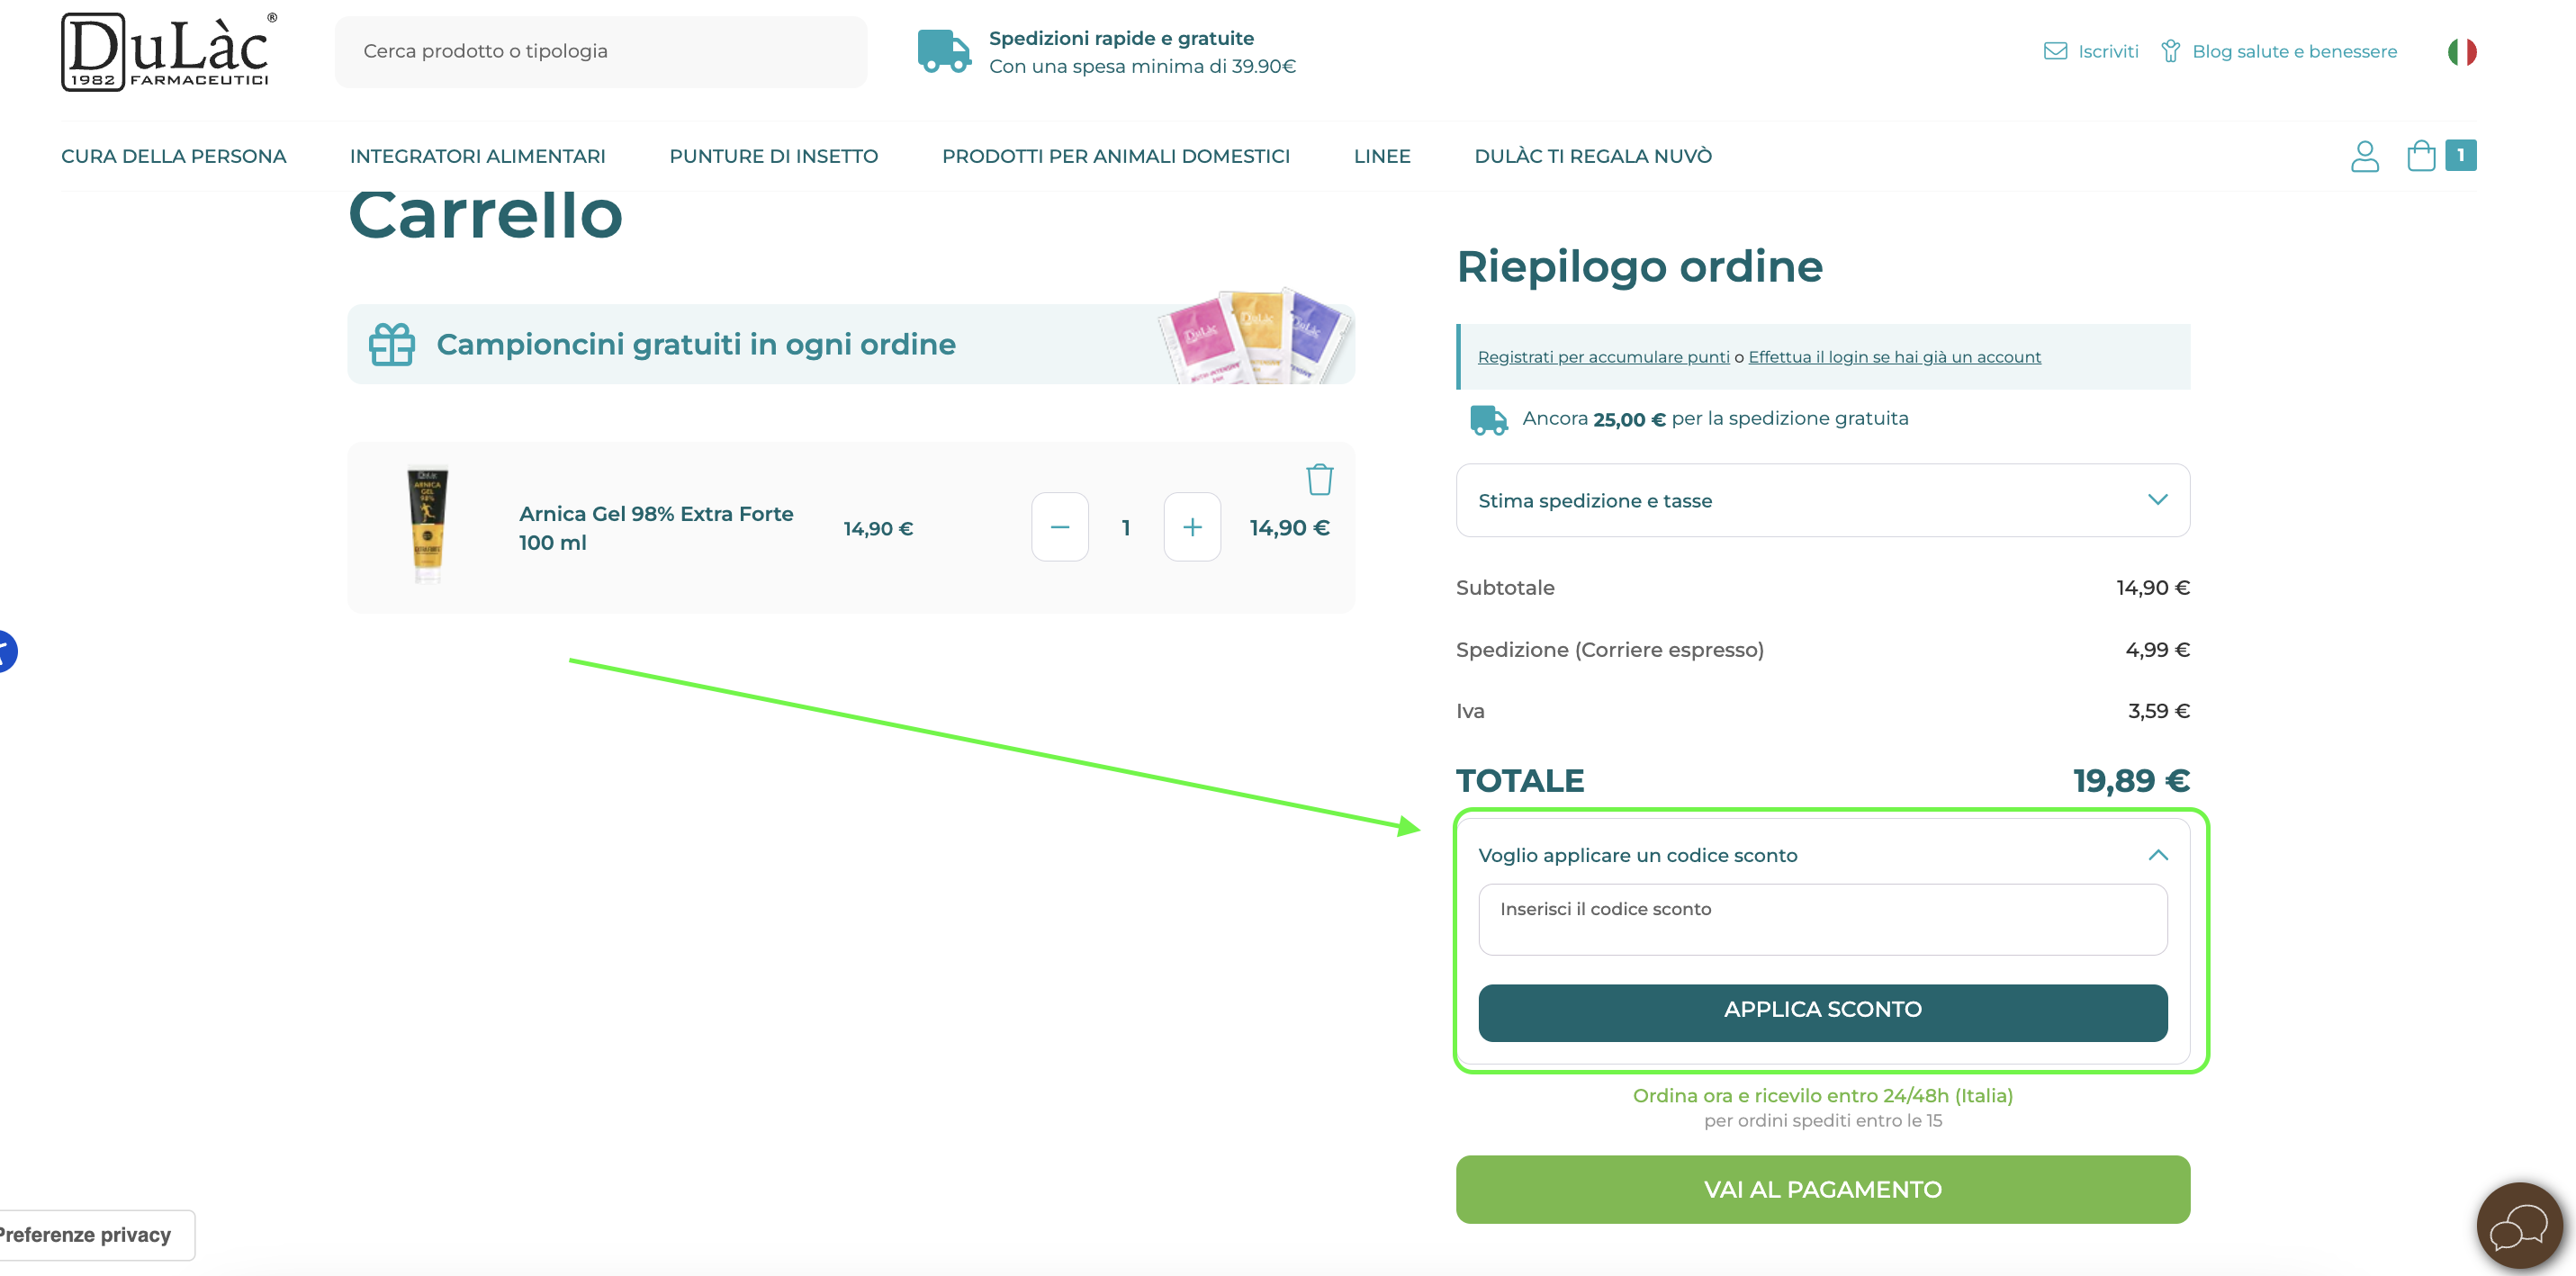Screen dimensions: 2576x1276
Task: Click the user account icon
Action: pos(2364,156)
